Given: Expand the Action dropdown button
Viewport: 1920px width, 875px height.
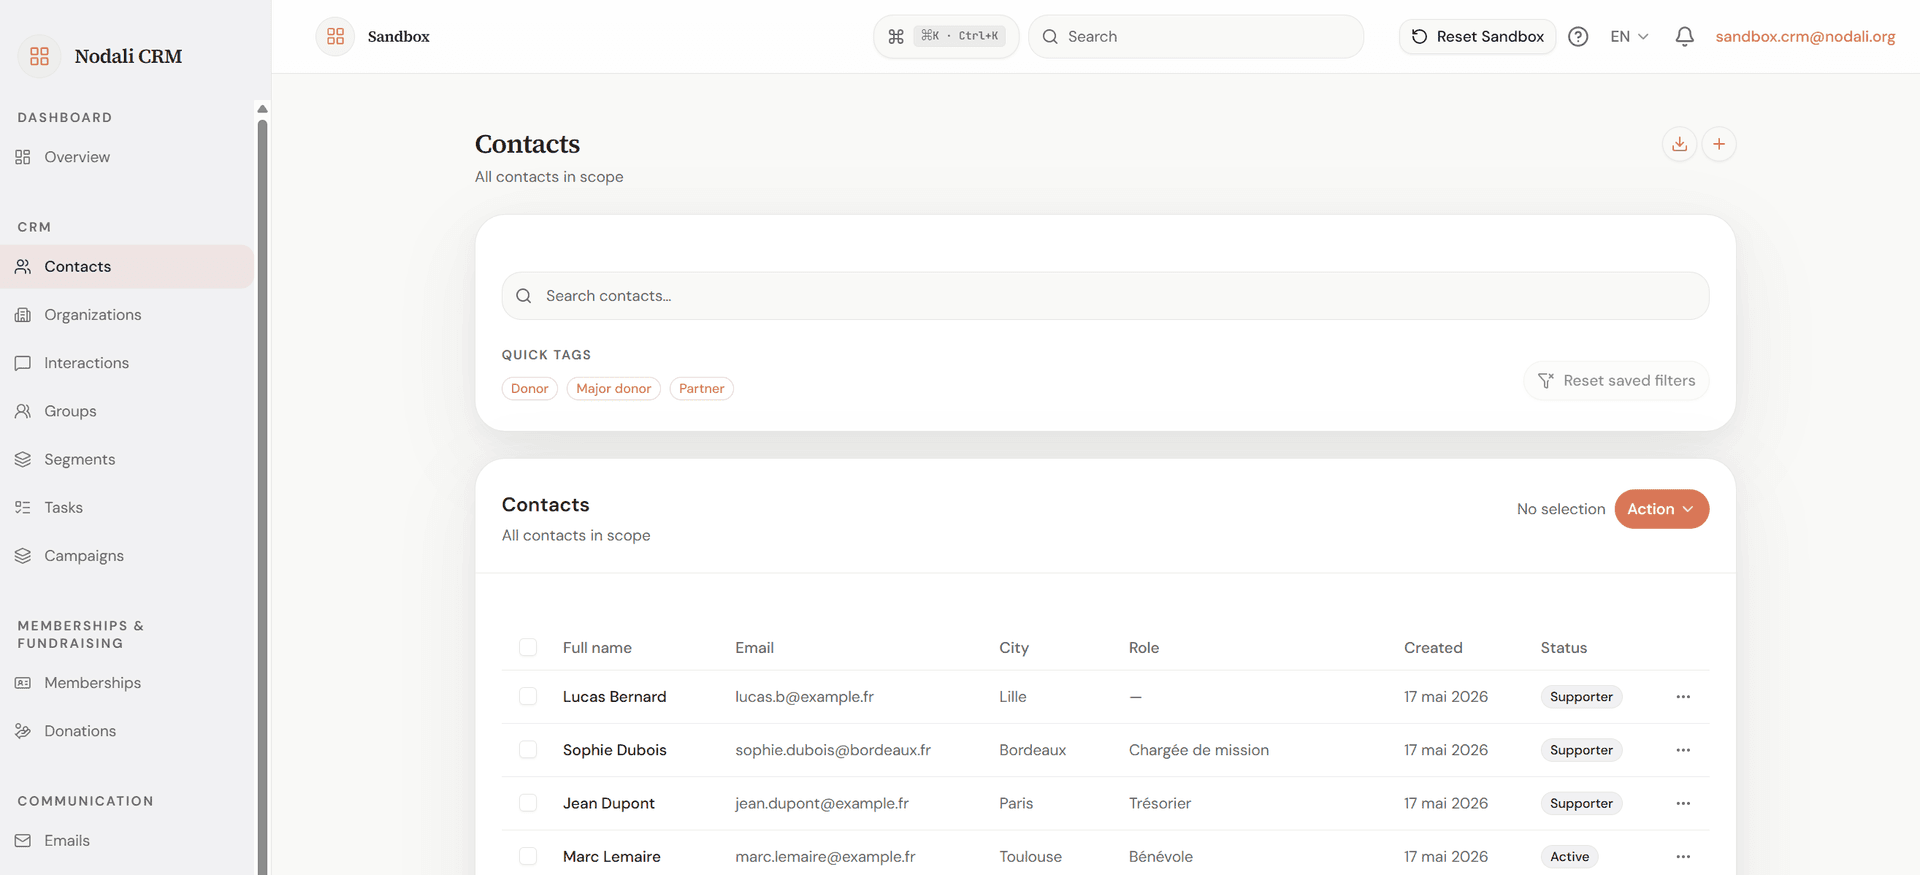Looking at the screenshot, I should click(1661, 509).
